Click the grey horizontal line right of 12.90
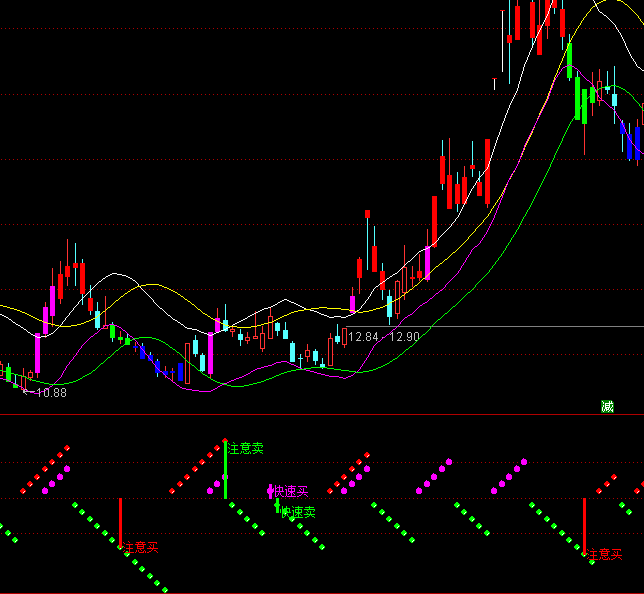This screenshot has width=644, height=594. point(530,326)
